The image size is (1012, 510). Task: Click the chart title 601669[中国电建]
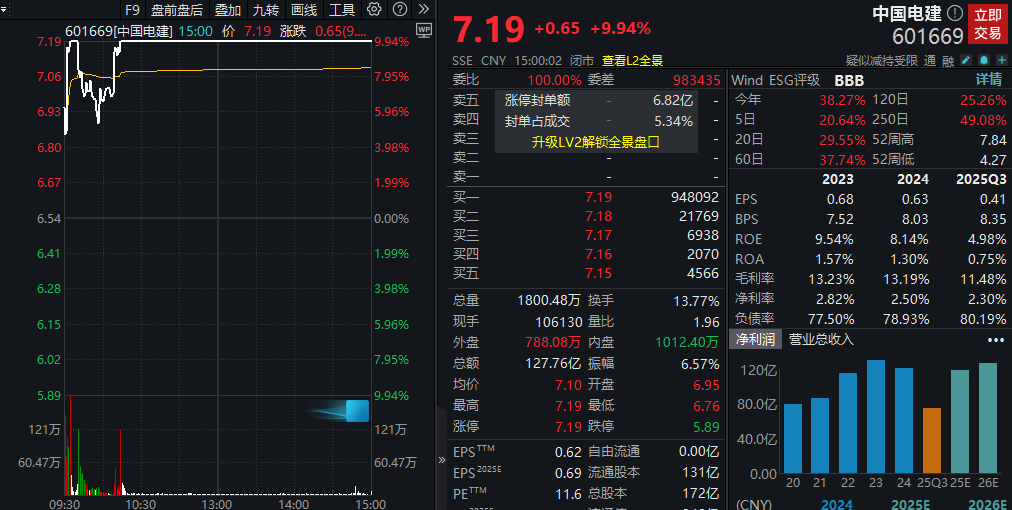coord(119,31)
